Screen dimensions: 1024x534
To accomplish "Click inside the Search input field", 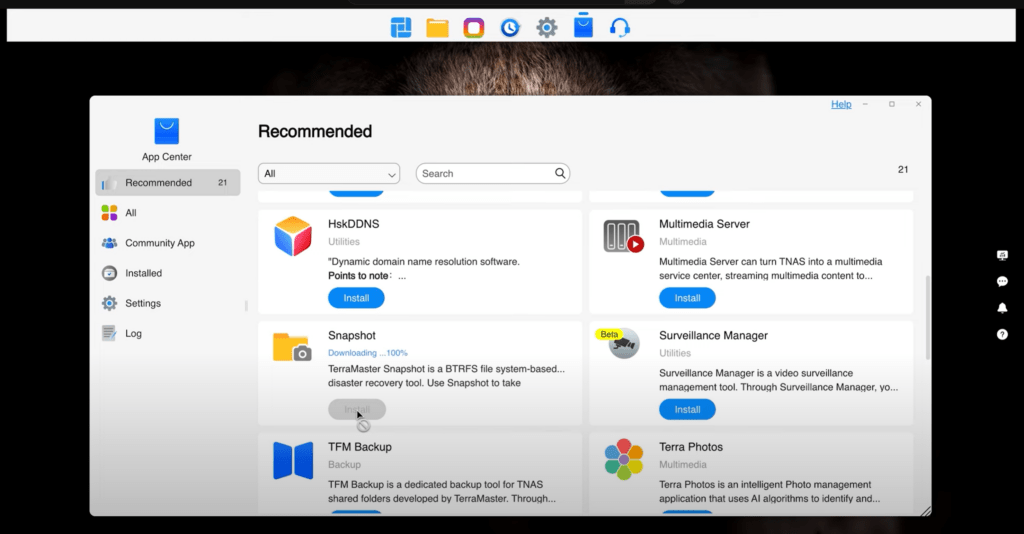I will [x=485, y=174].
